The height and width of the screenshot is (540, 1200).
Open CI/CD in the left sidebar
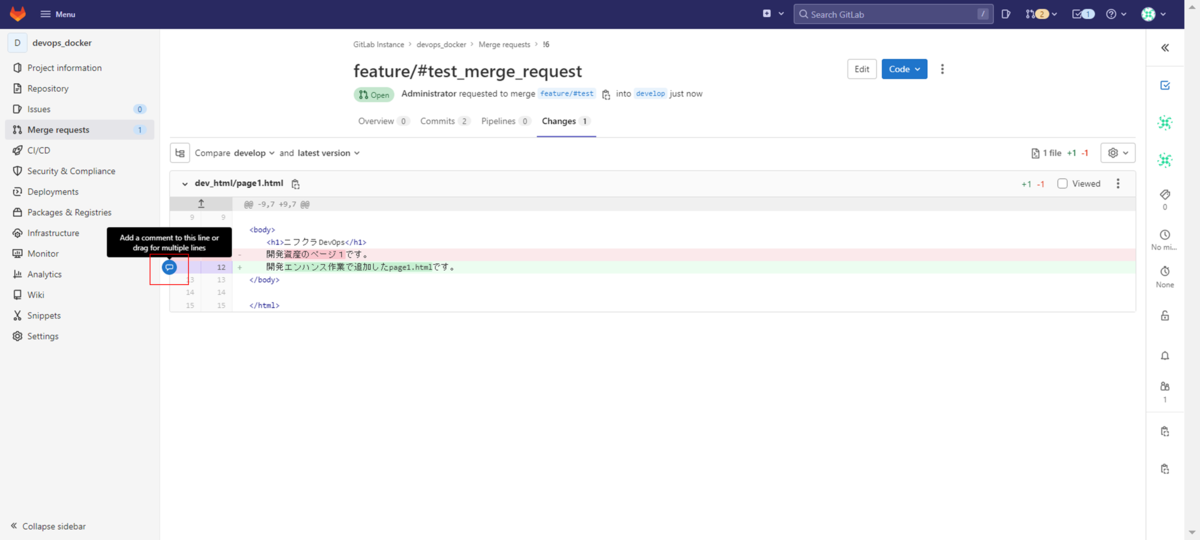tap(39, 150)
